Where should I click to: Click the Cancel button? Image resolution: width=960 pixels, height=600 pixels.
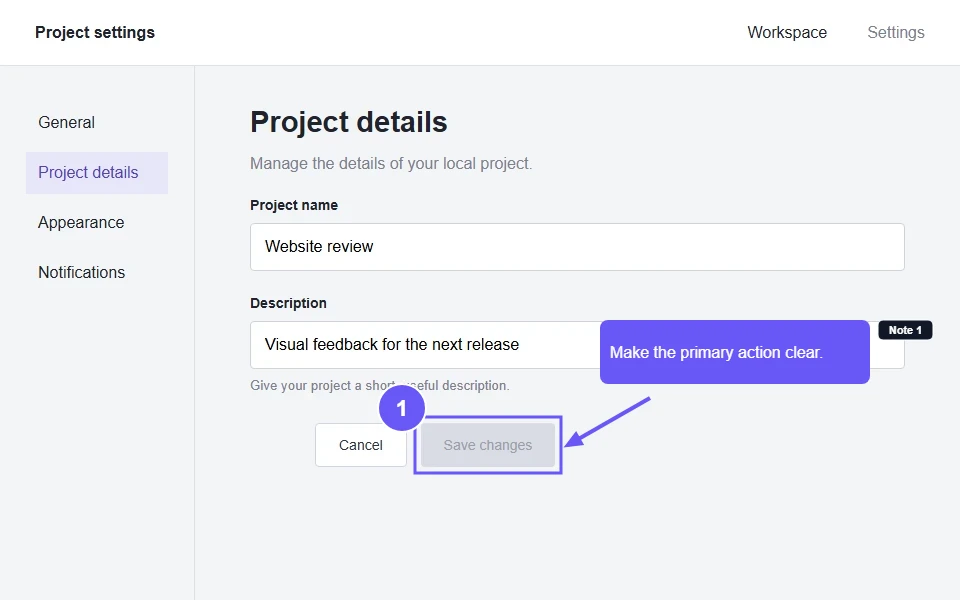tap(361, 445)
